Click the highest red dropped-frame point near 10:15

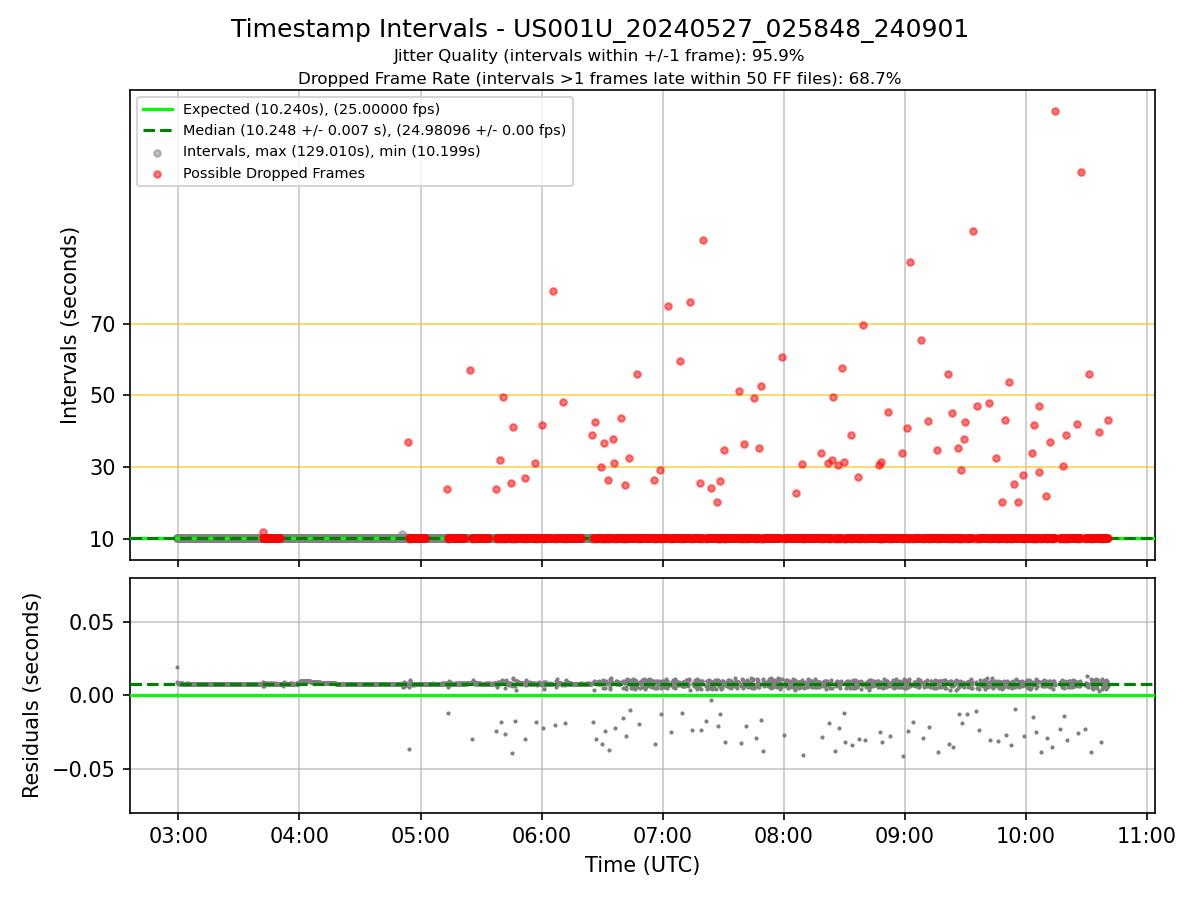tap(1055, 111)
